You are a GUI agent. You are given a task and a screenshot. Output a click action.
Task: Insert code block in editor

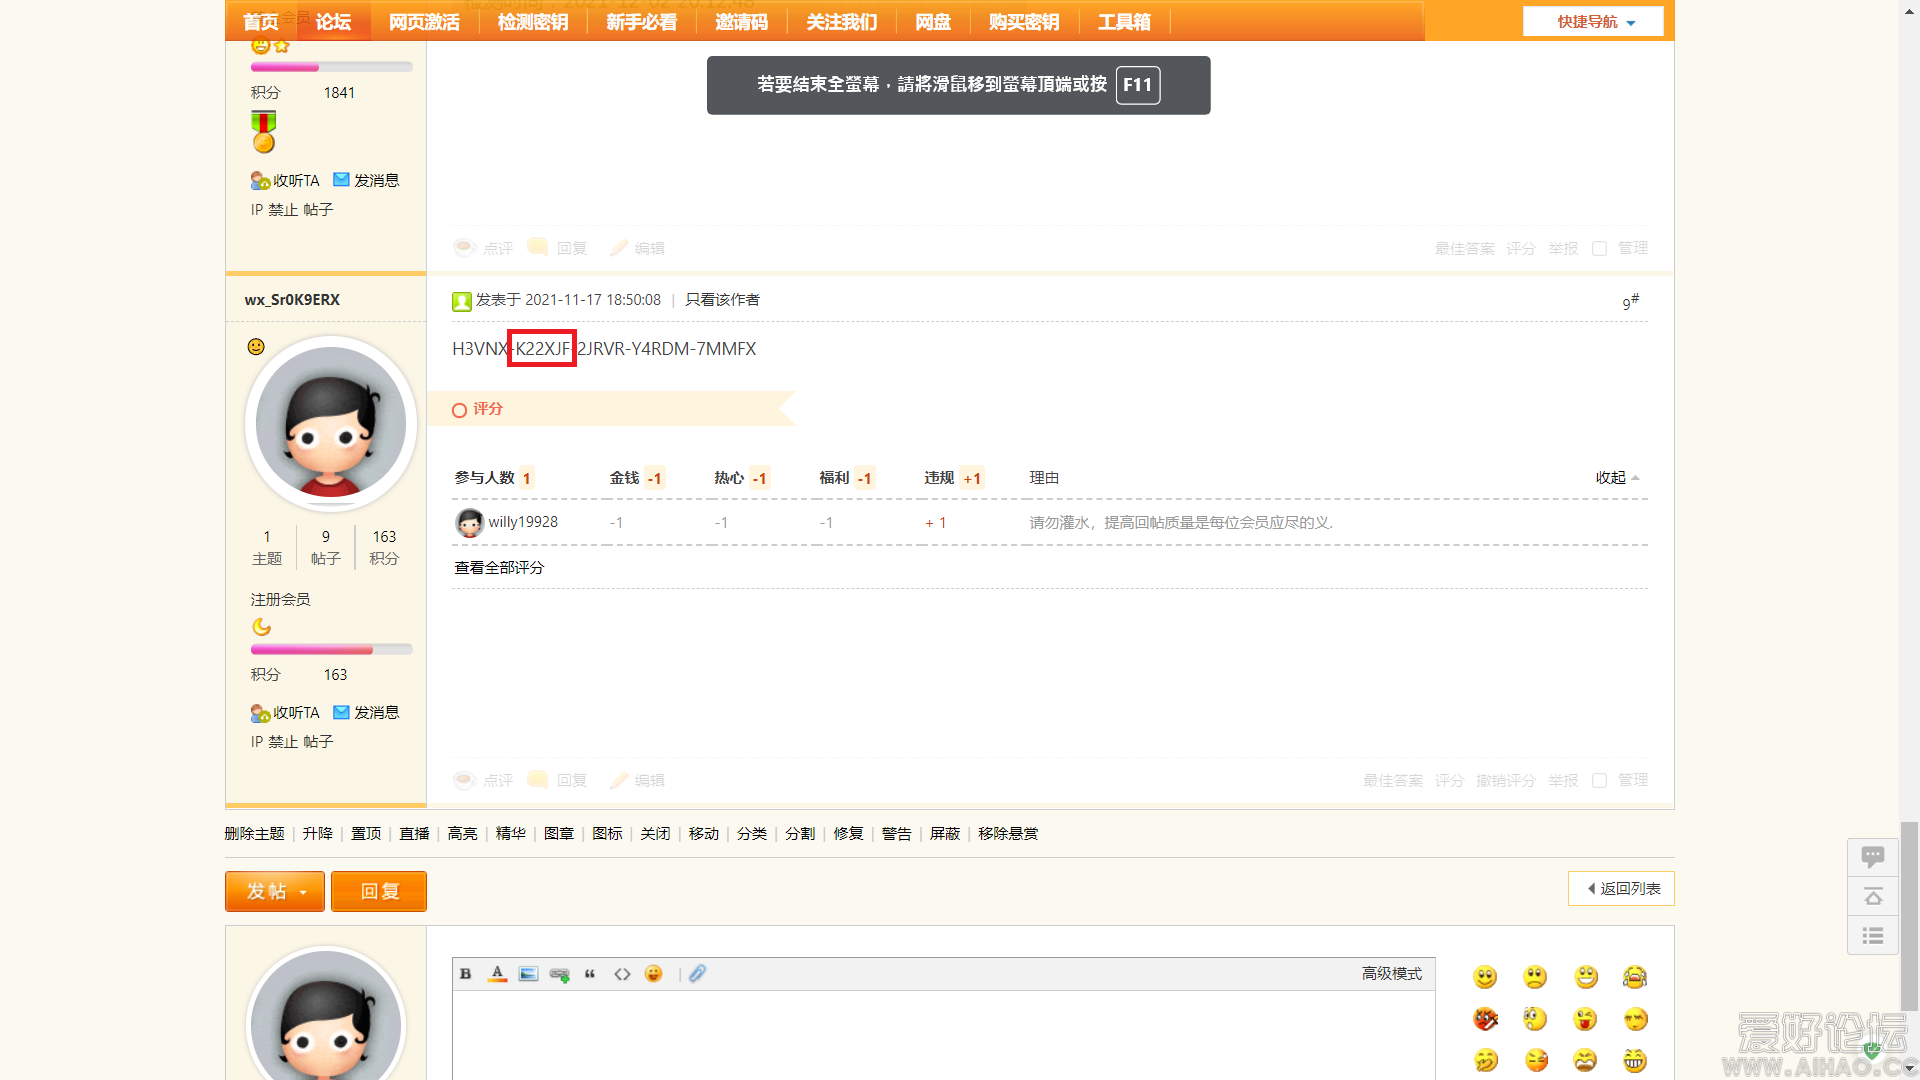click(x=622, y=974)
